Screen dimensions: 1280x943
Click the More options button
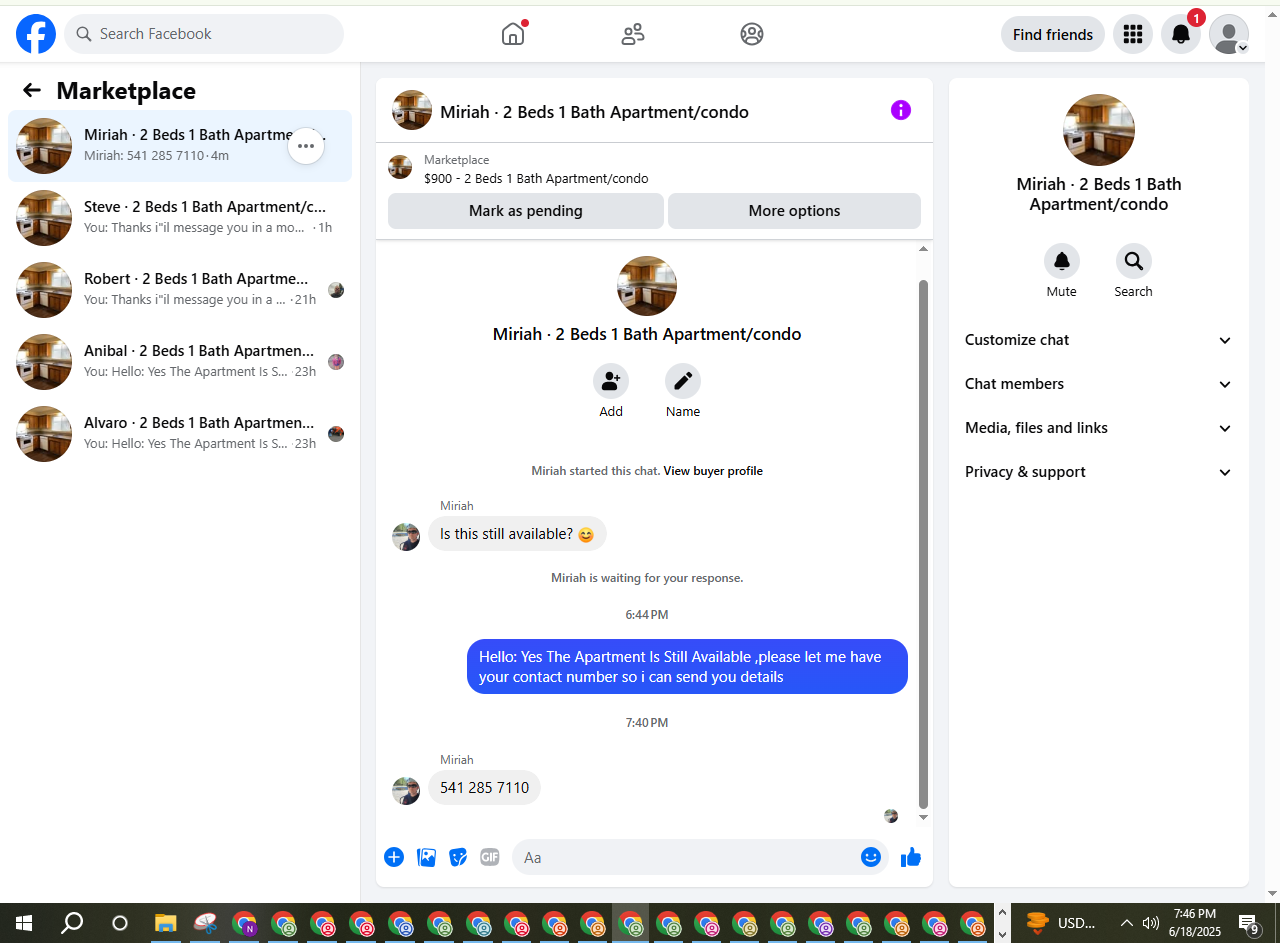[795, 211]
